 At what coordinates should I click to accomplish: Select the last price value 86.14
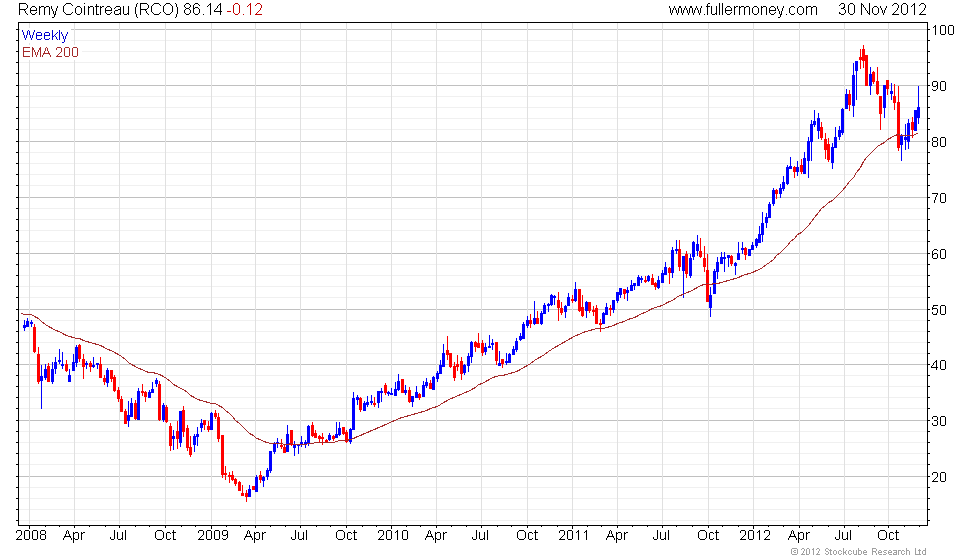click(x=202, y=9)
